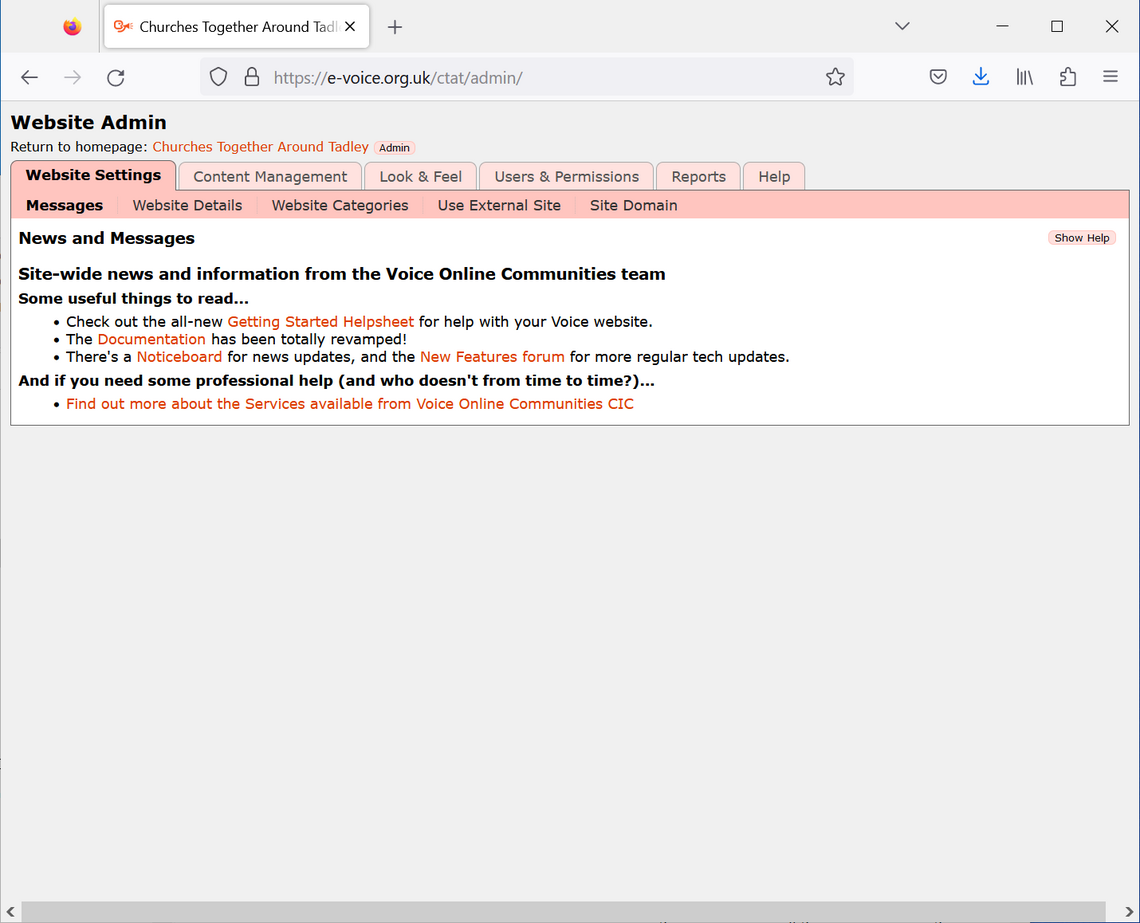Minimize the Firefox window

click(1002, 26)
